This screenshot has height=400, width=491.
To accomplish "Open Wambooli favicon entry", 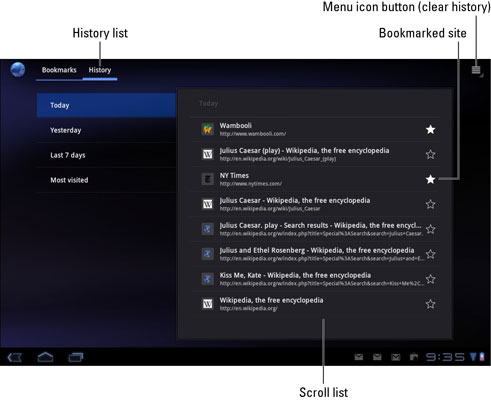I will (x=208, y=129).
